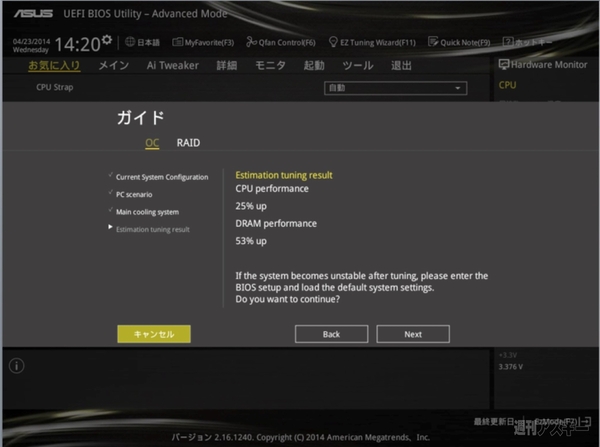Select the OC tab in the guide
Viewport: 600px width, 447px height.
tap(152, 143)
